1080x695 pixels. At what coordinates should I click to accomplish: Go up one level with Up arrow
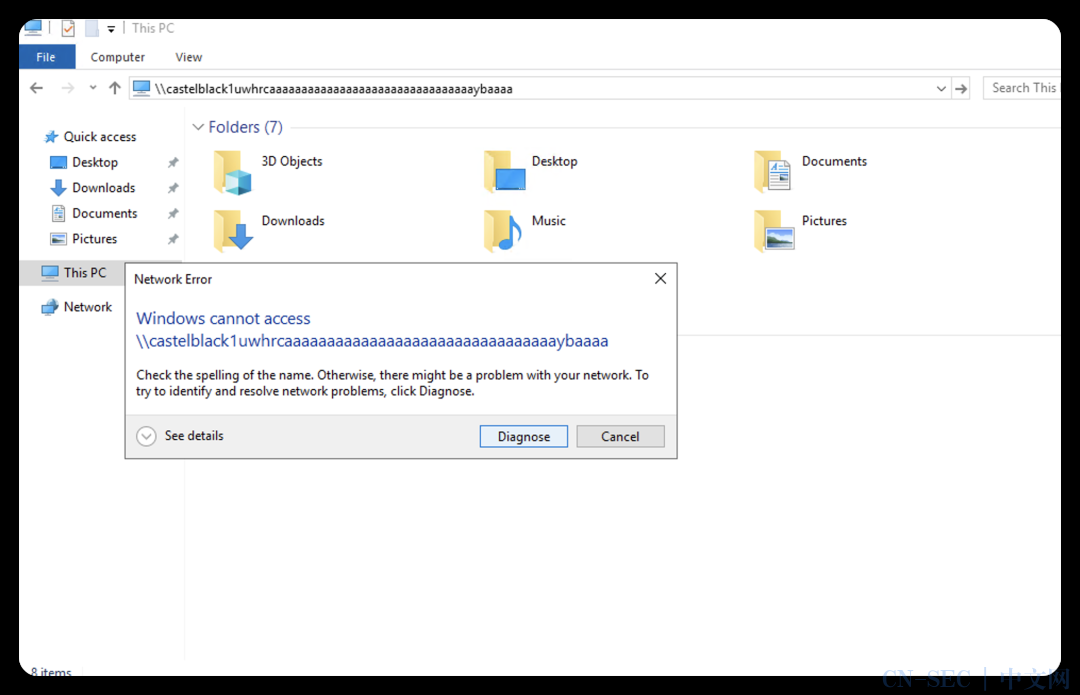(x=115, y=88)
